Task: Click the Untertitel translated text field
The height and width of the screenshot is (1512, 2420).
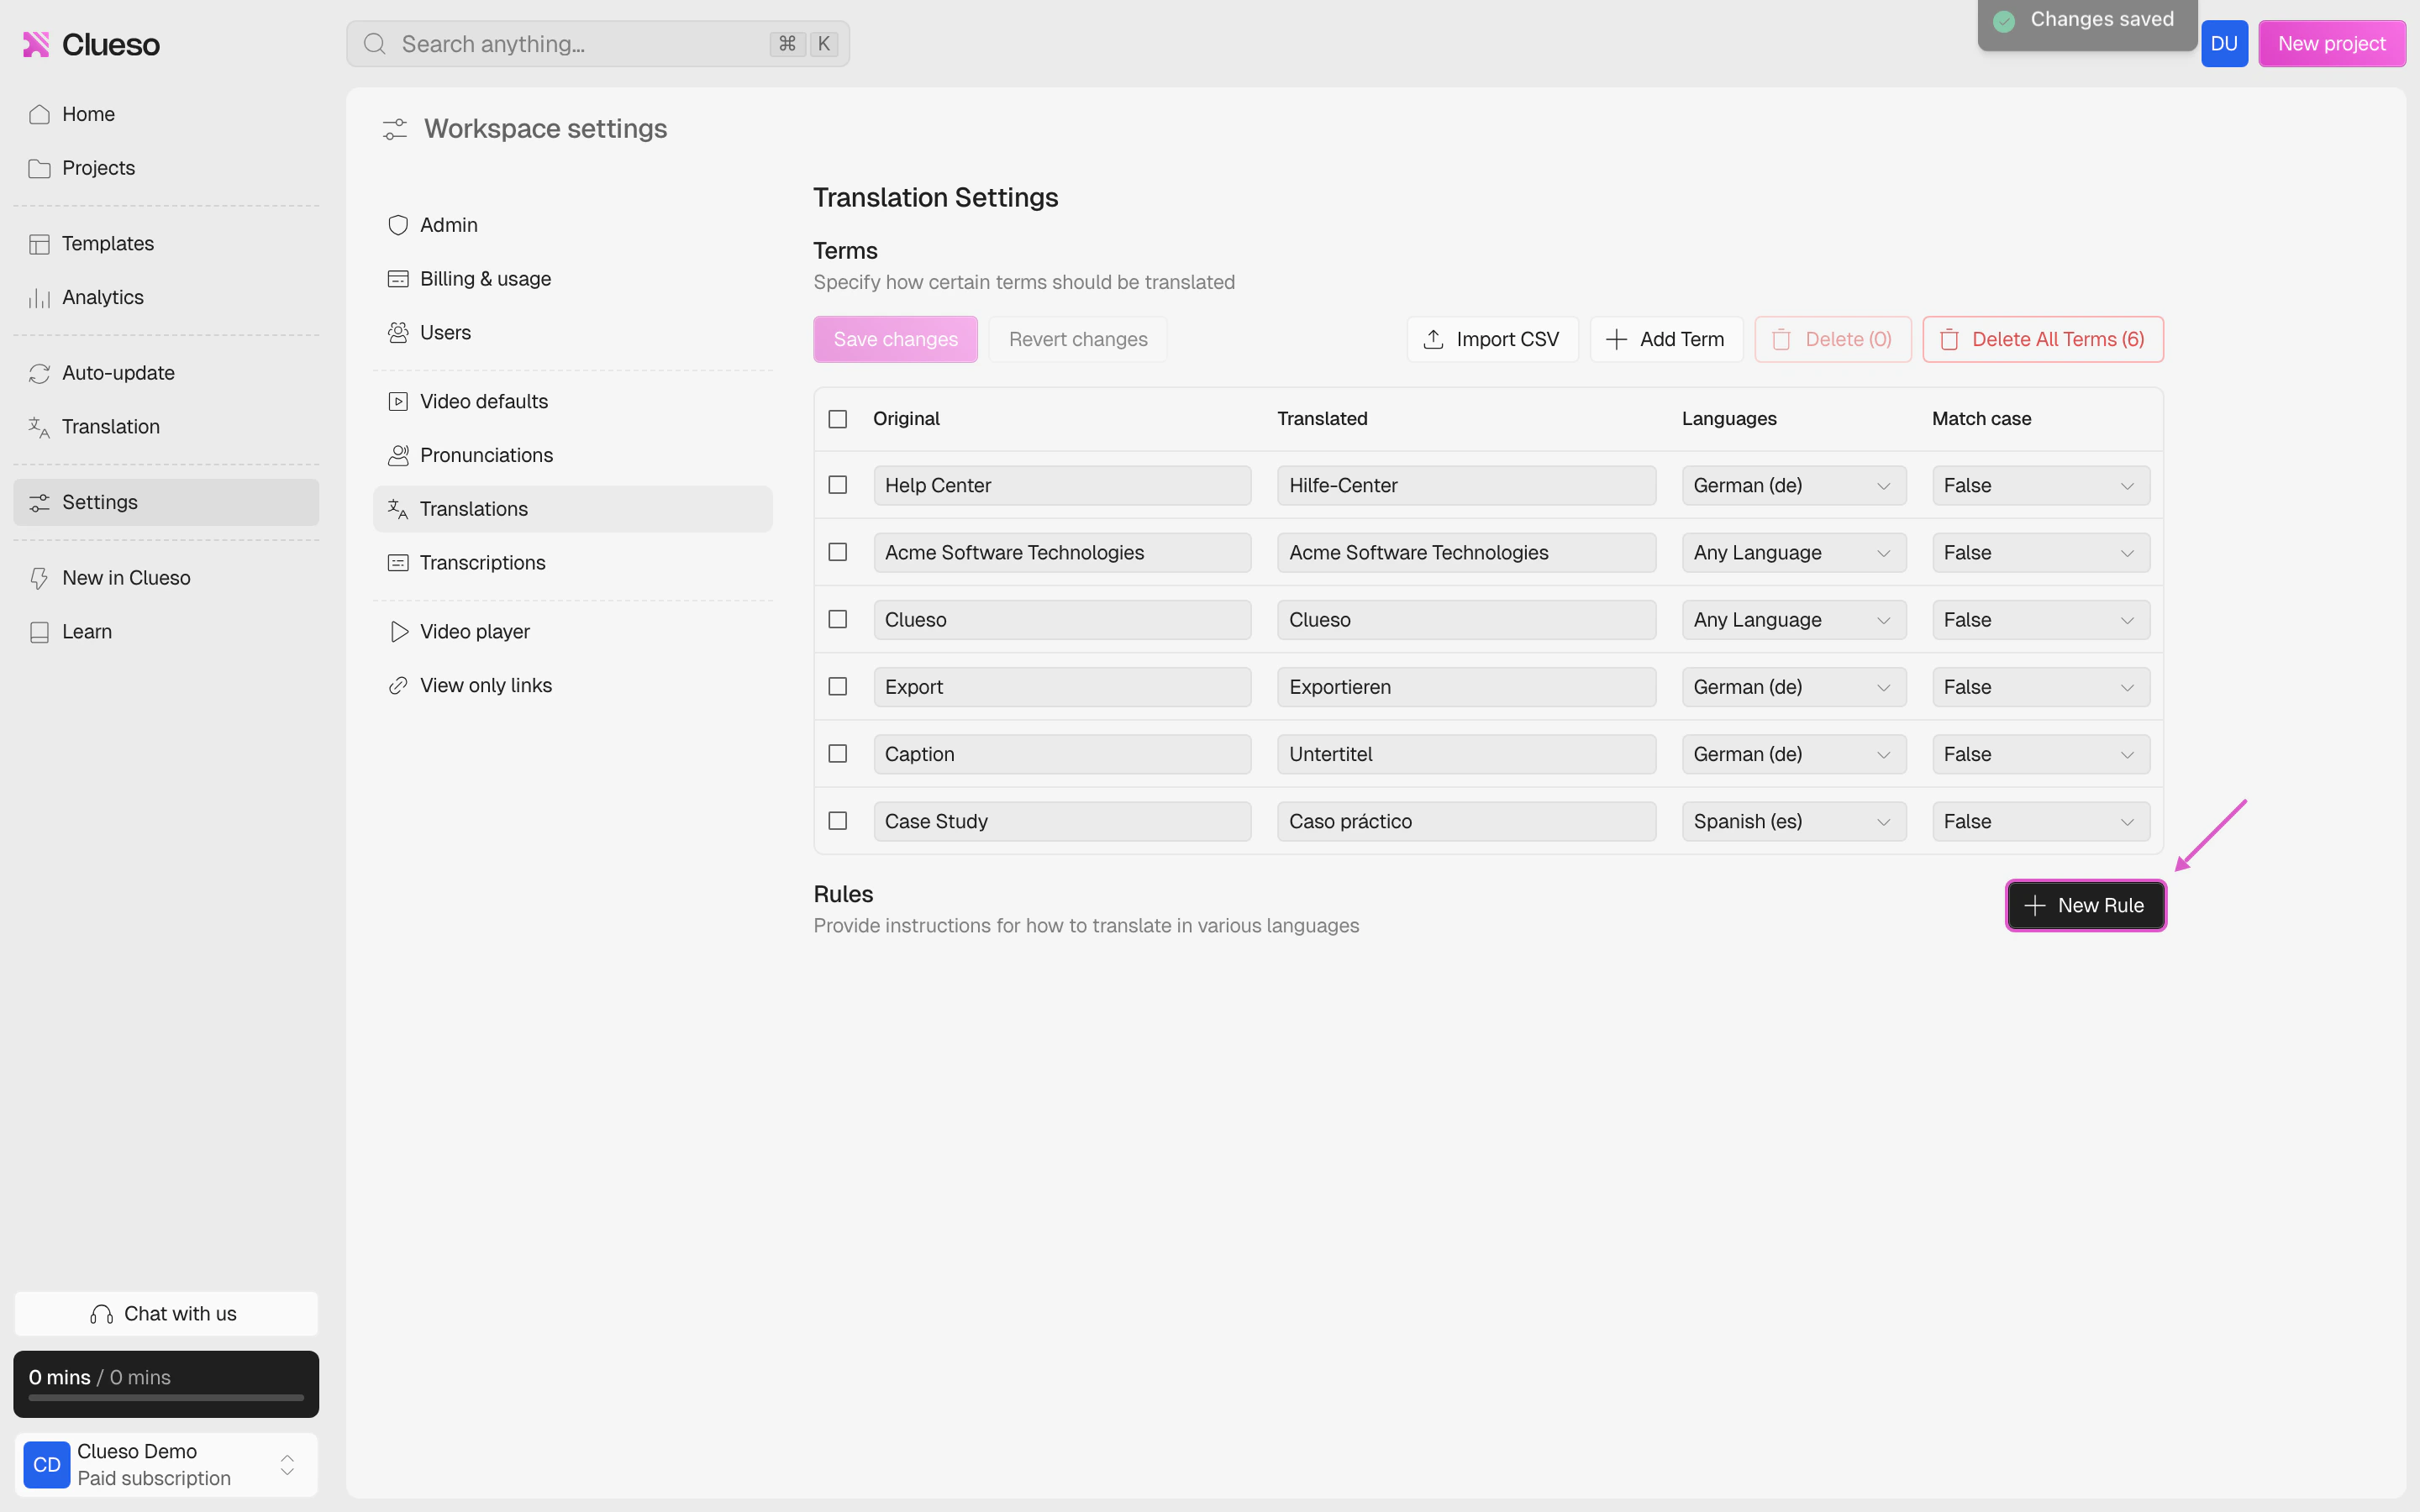Action: (x=1466, y=753)
